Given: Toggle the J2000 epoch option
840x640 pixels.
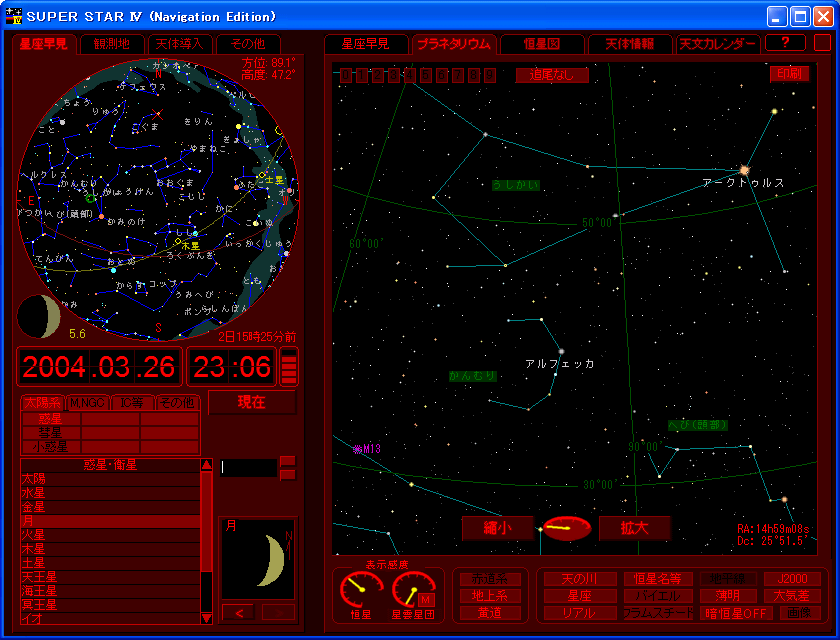Looking at the screenshot, I should (x=792, y=578).
